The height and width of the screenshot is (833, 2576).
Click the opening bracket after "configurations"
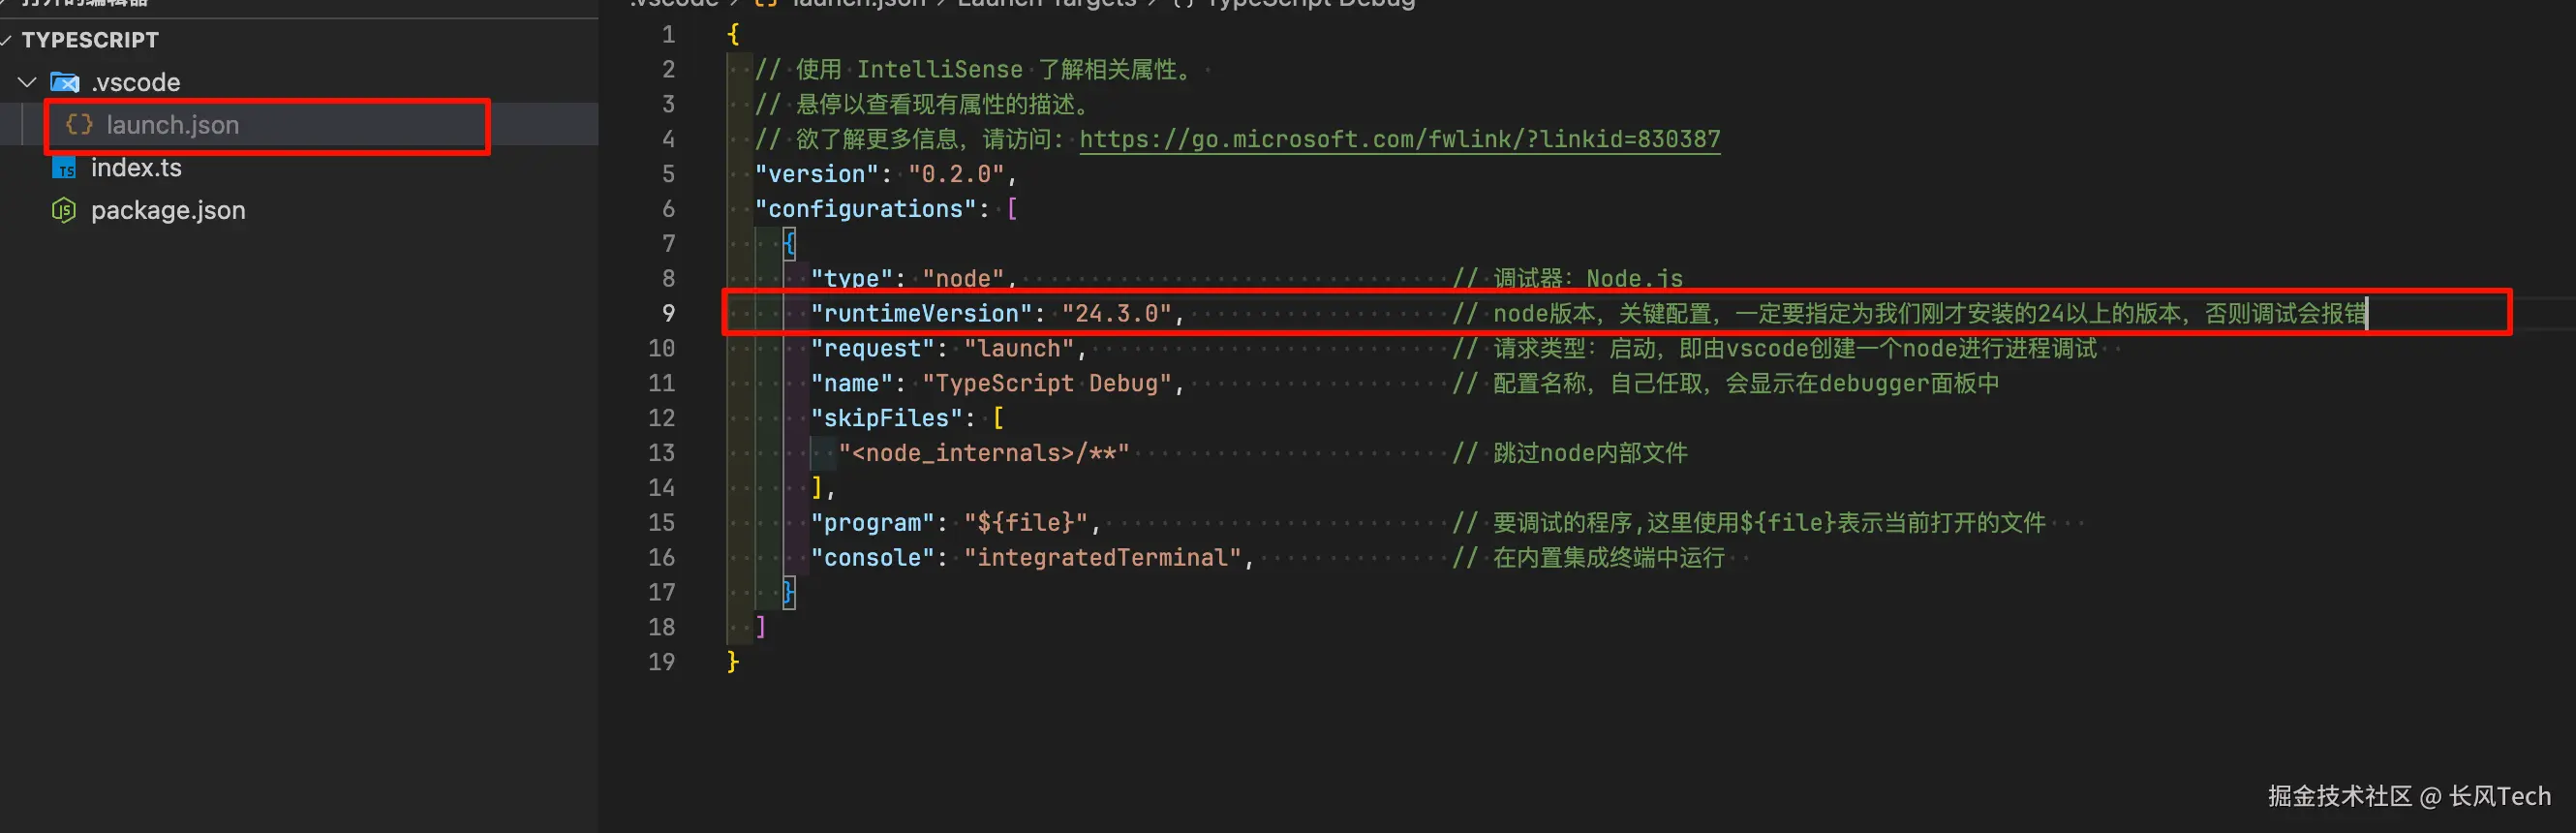(1012, 209)
